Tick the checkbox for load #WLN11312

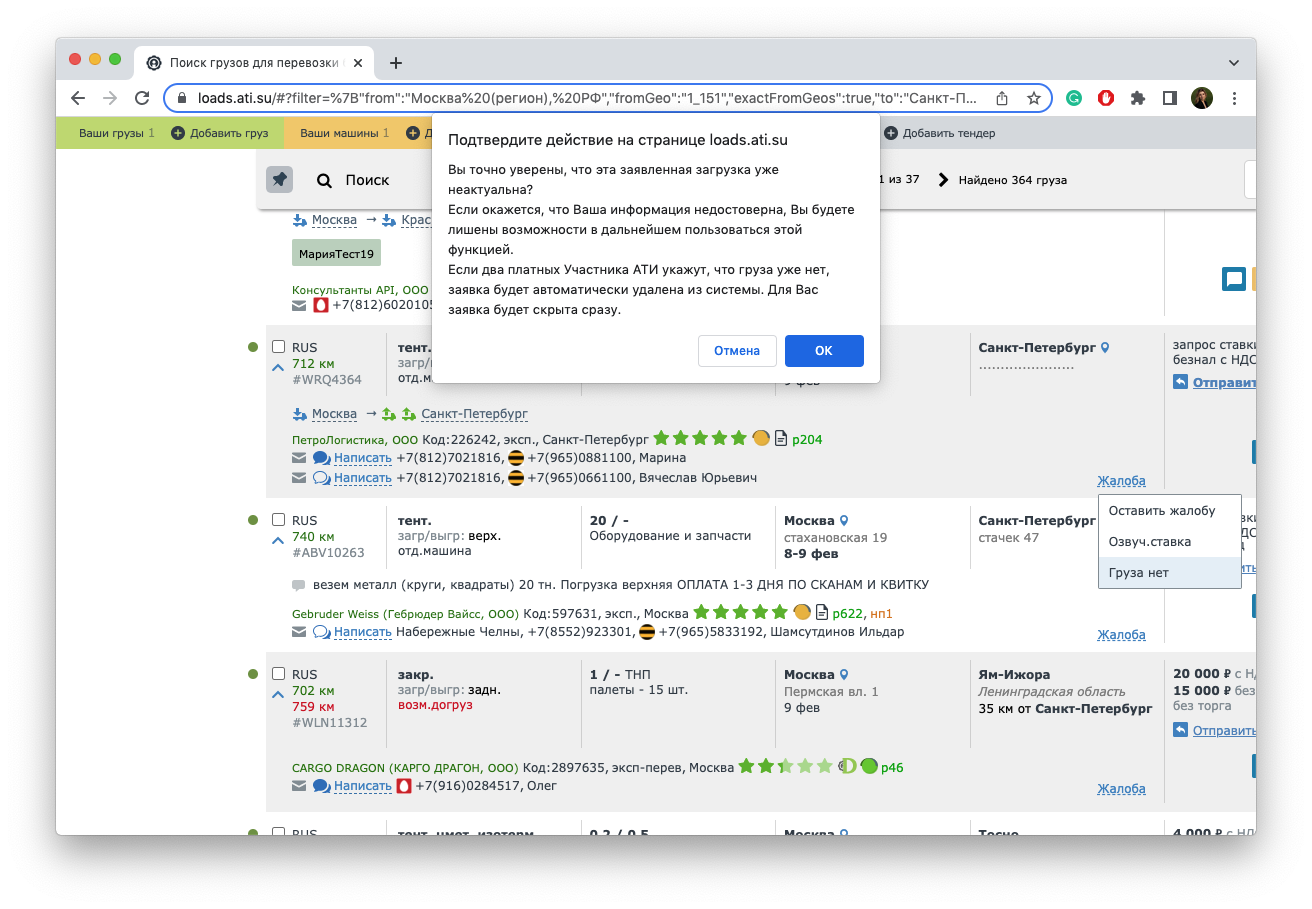tap(279, 674)
